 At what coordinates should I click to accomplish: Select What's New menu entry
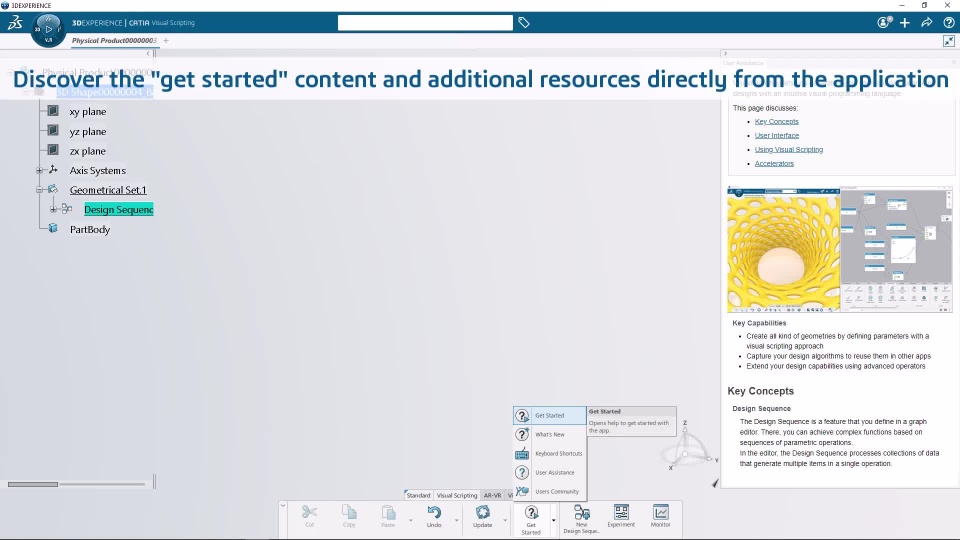[x=550, y=434]
